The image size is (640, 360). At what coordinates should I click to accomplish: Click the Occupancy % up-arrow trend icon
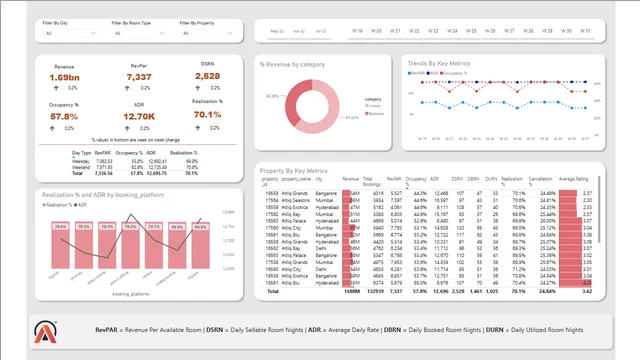coord(52,128)
